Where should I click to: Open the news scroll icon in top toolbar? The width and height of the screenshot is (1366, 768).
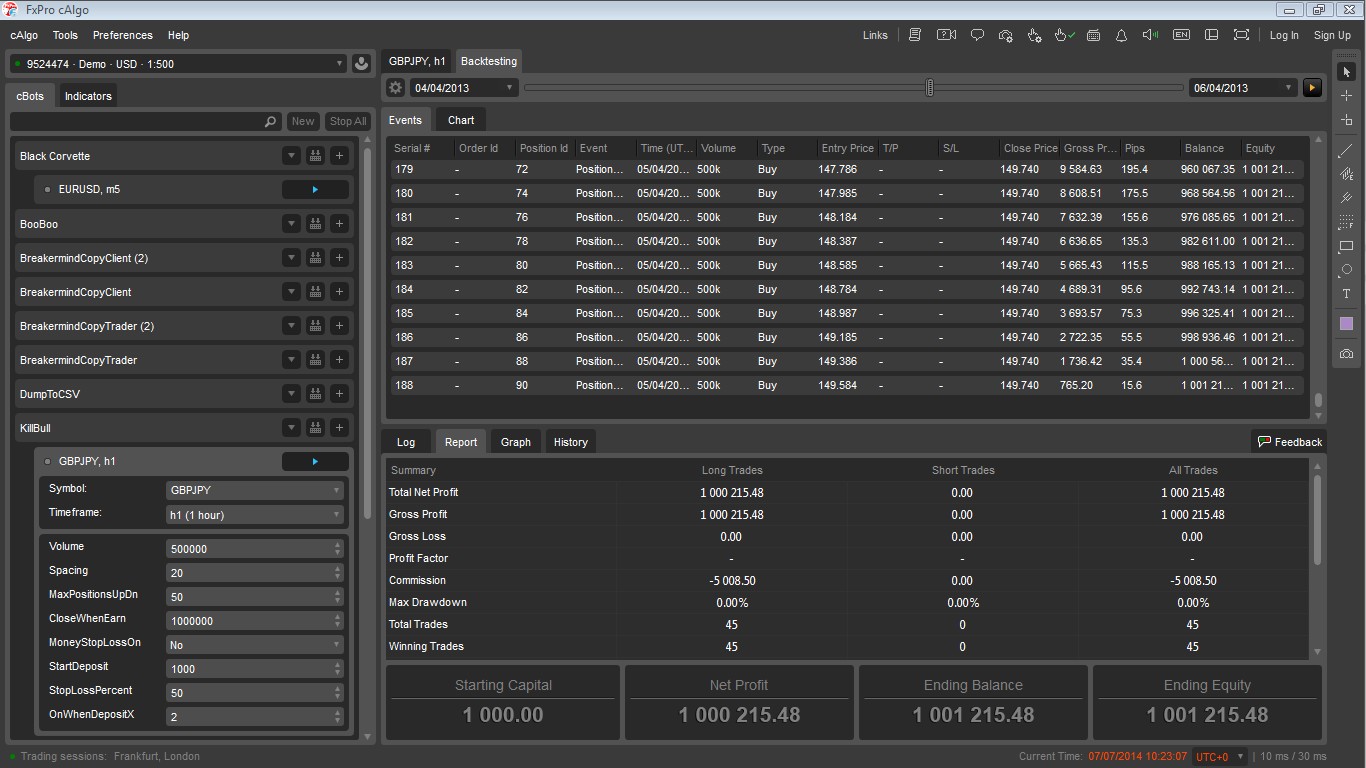pos(915,35)
